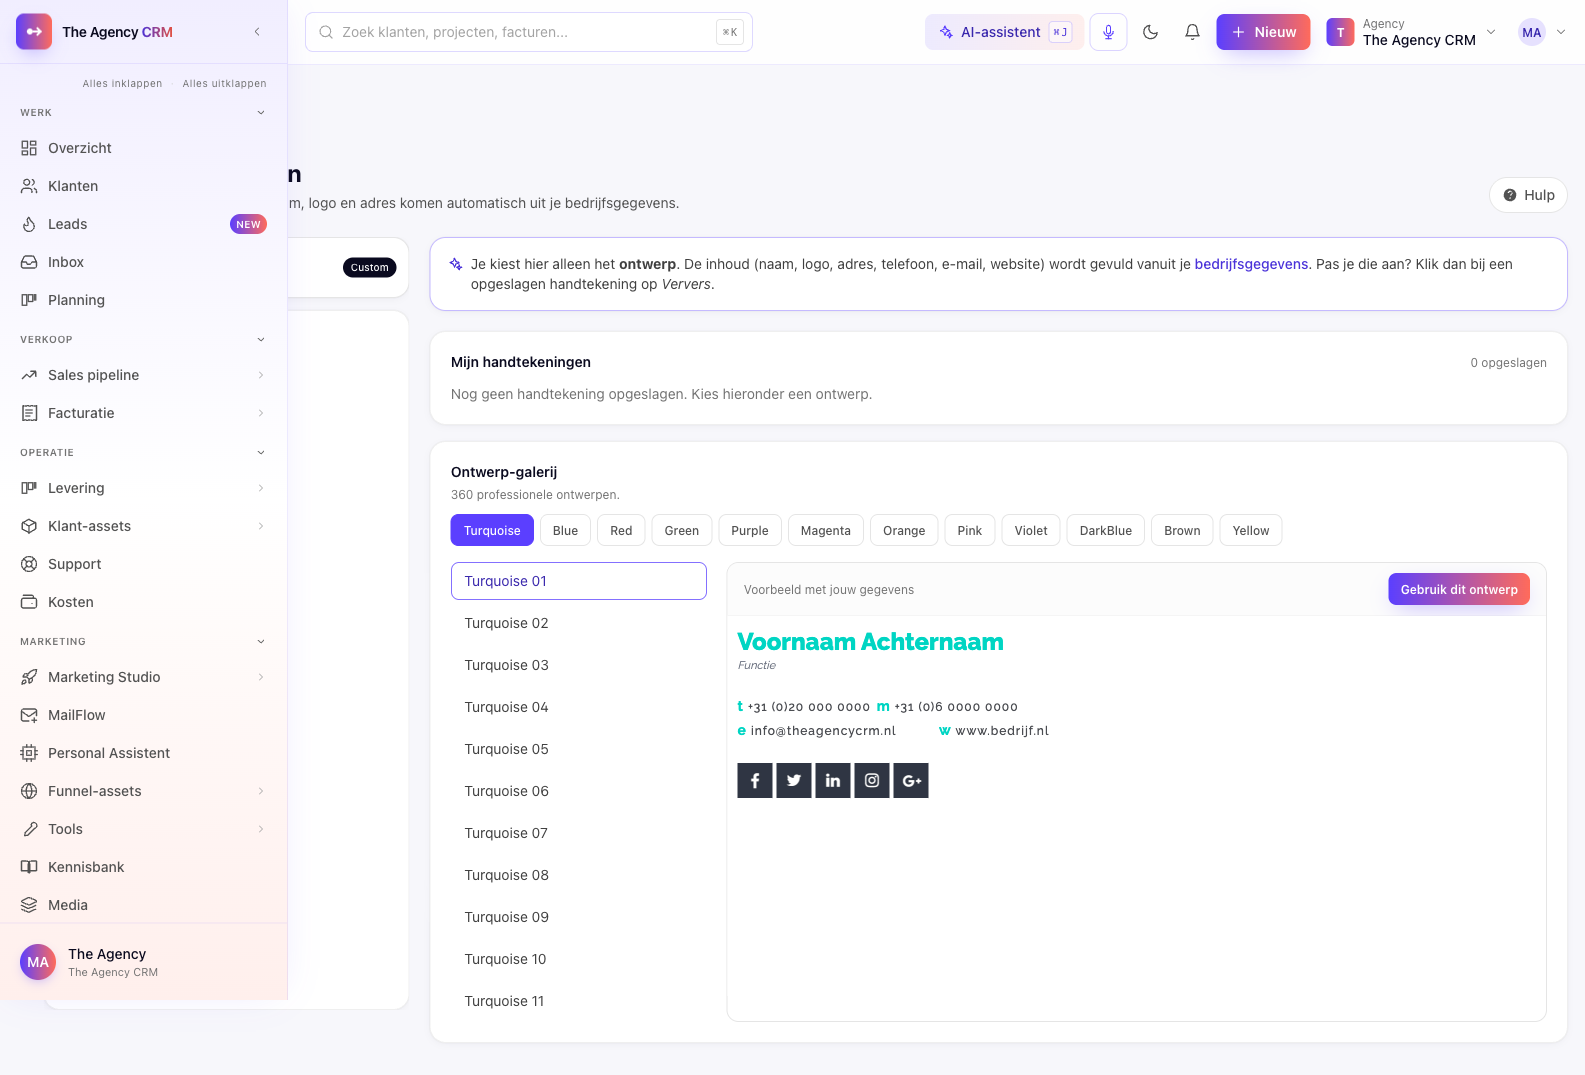Click the Funnel-assets globe icon
This screenshot has height=1075, width=1585.
point(29,791)
